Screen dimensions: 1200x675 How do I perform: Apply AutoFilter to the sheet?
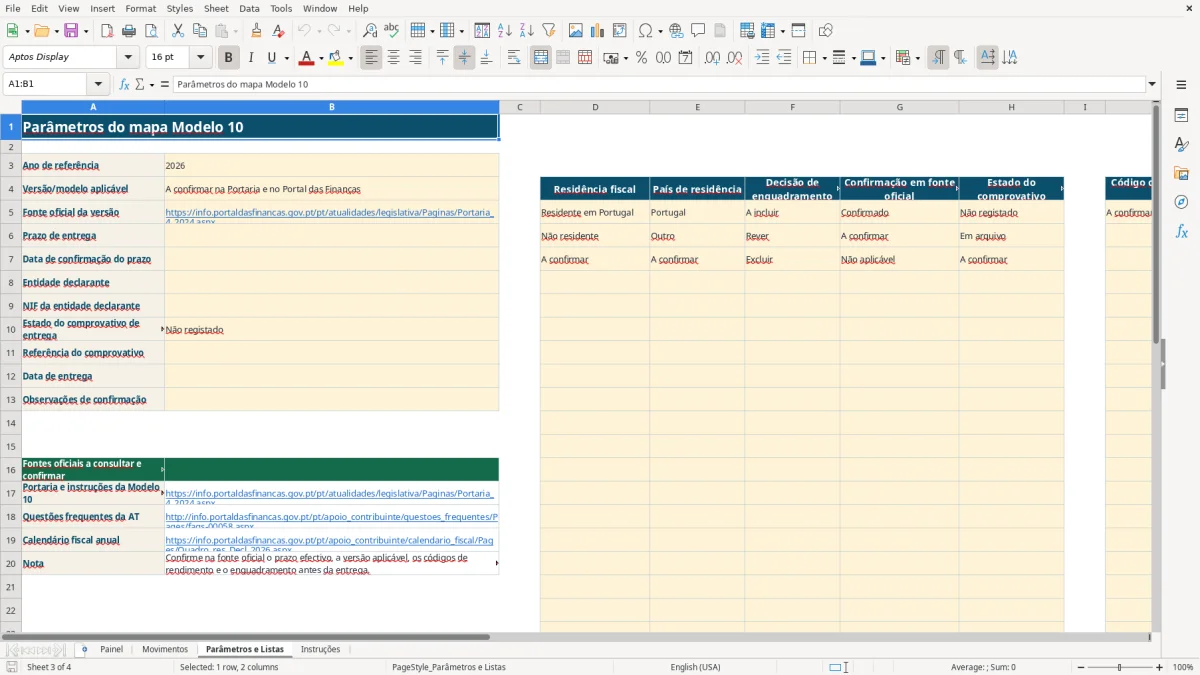click(548, 31)
